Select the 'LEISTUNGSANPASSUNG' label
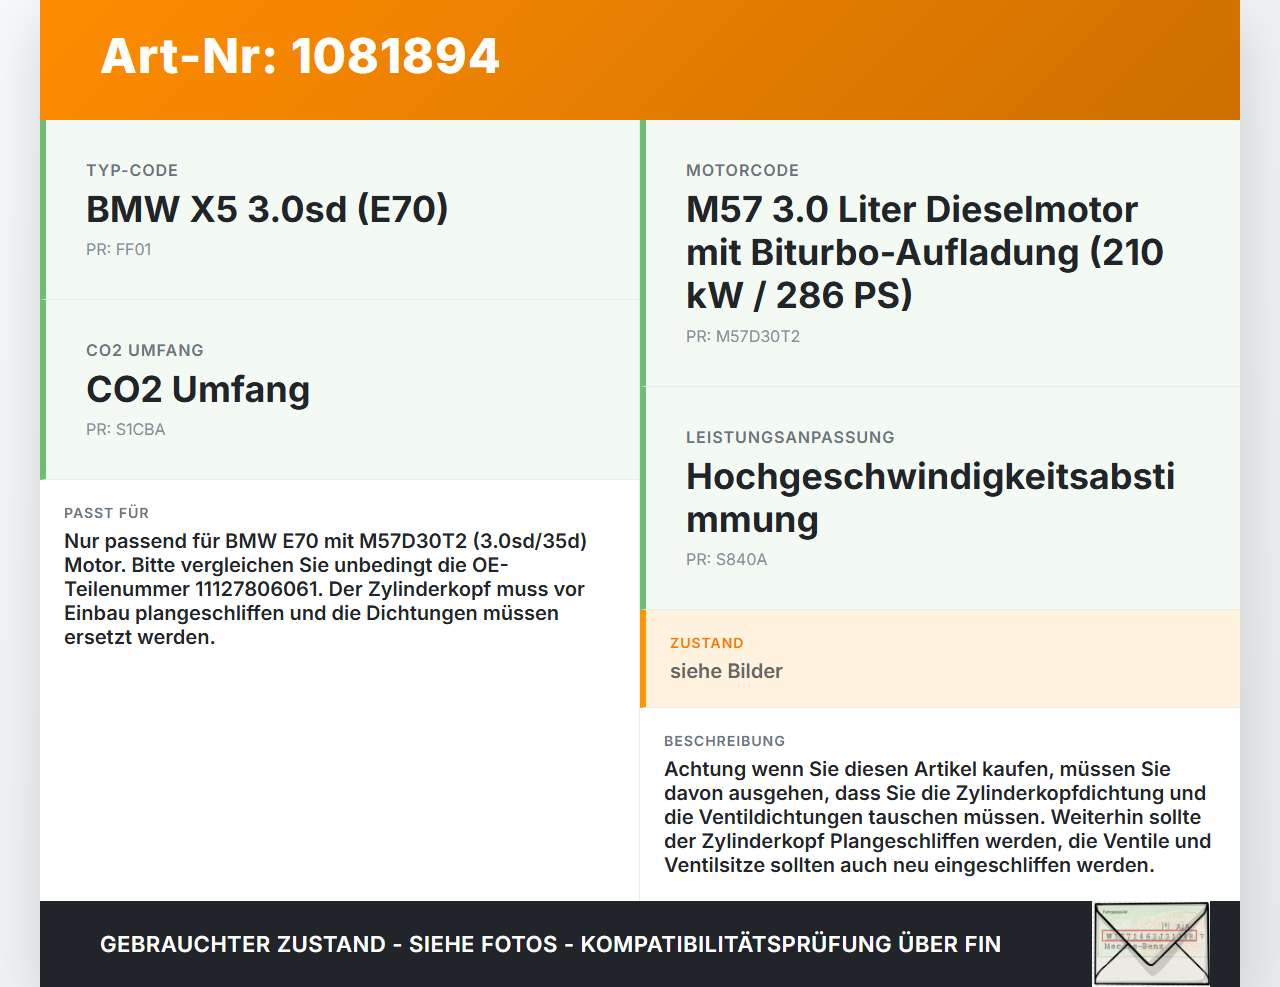The height and width of the screenshot is (987, 1280). click(790, 437)
